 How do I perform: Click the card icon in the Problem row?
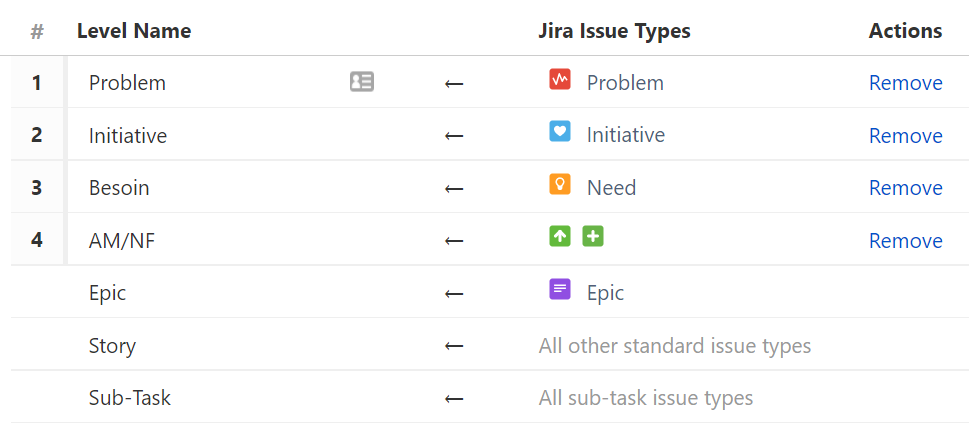(x=362, y=82)
